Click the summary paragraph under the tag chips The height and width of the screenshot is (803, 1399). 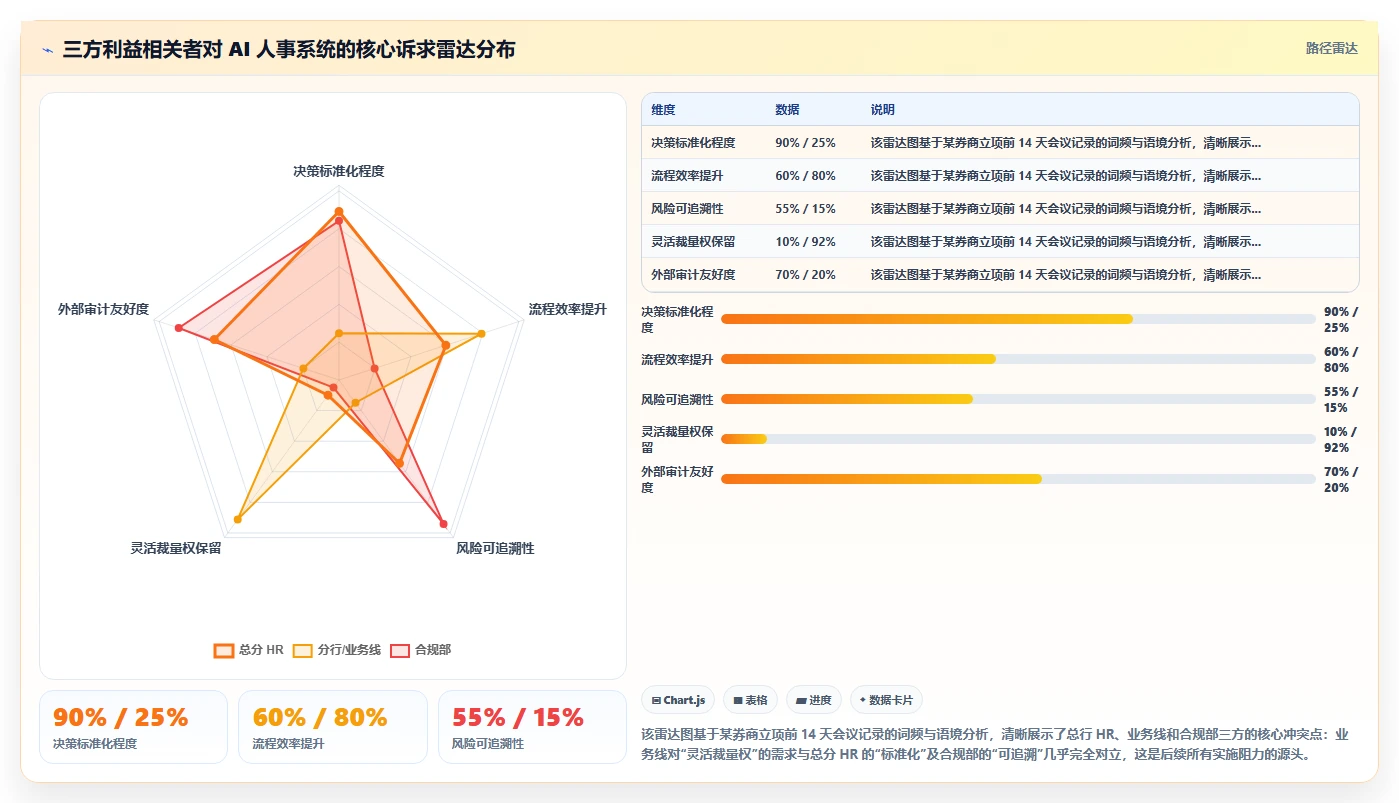click(x=995, y=744)
